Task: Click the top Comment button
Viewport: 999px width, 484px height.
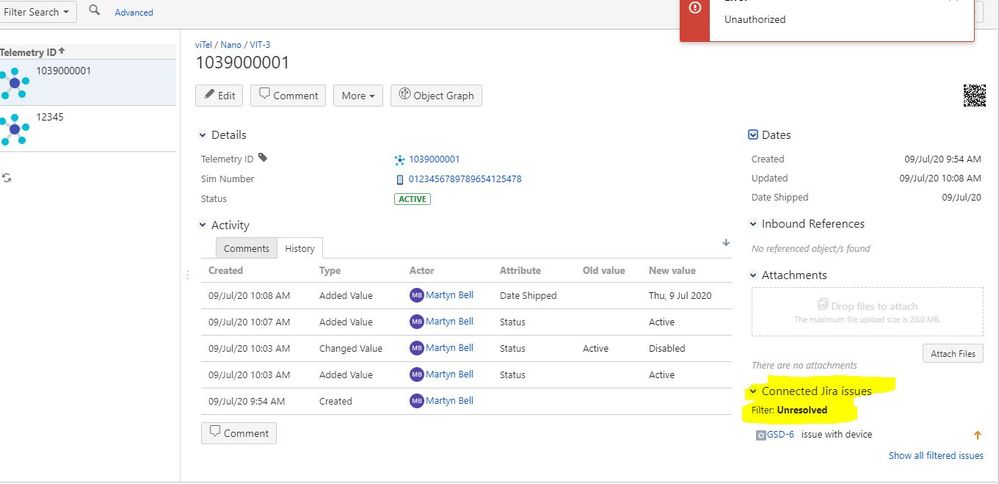Action: [288, 96]
